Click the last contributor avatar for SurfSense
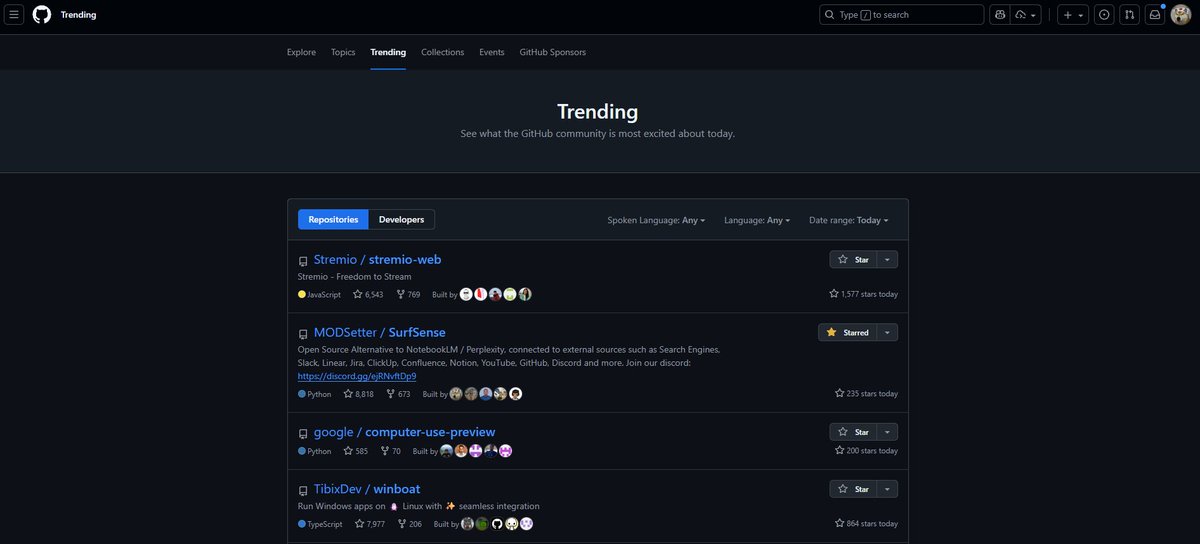This screenshot has height=544, width=1200. coord(516,394)
